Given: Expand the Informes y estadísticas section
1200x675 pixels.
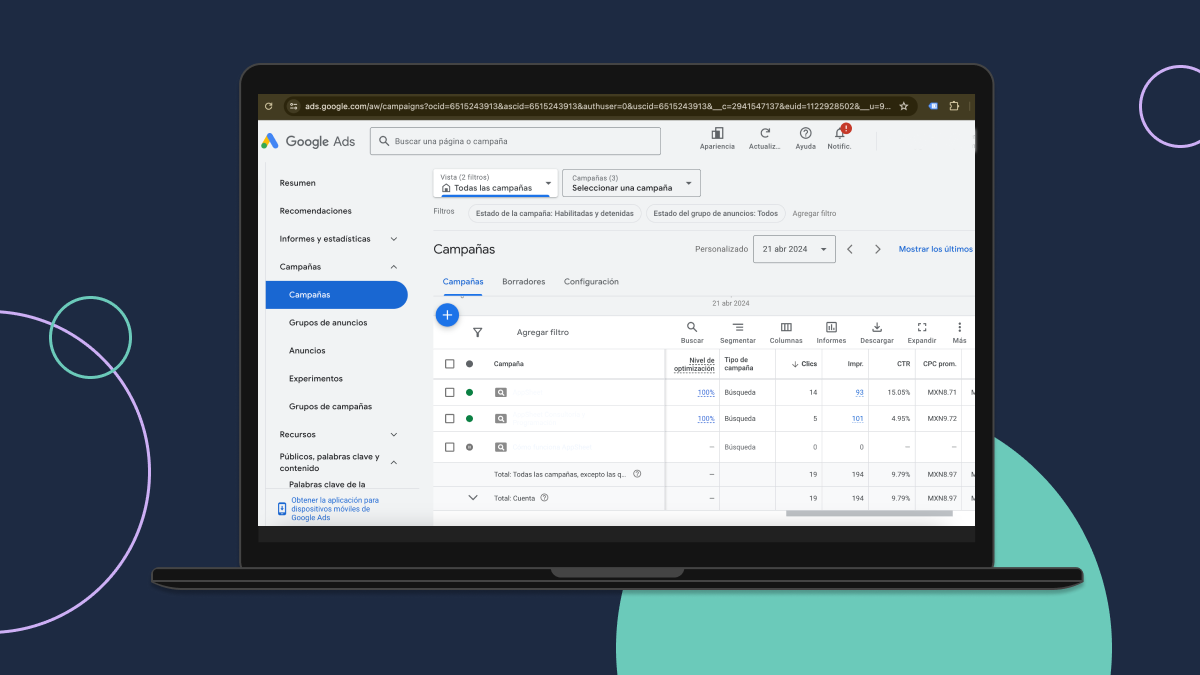Looking at the screenshot, I should 393,239.
